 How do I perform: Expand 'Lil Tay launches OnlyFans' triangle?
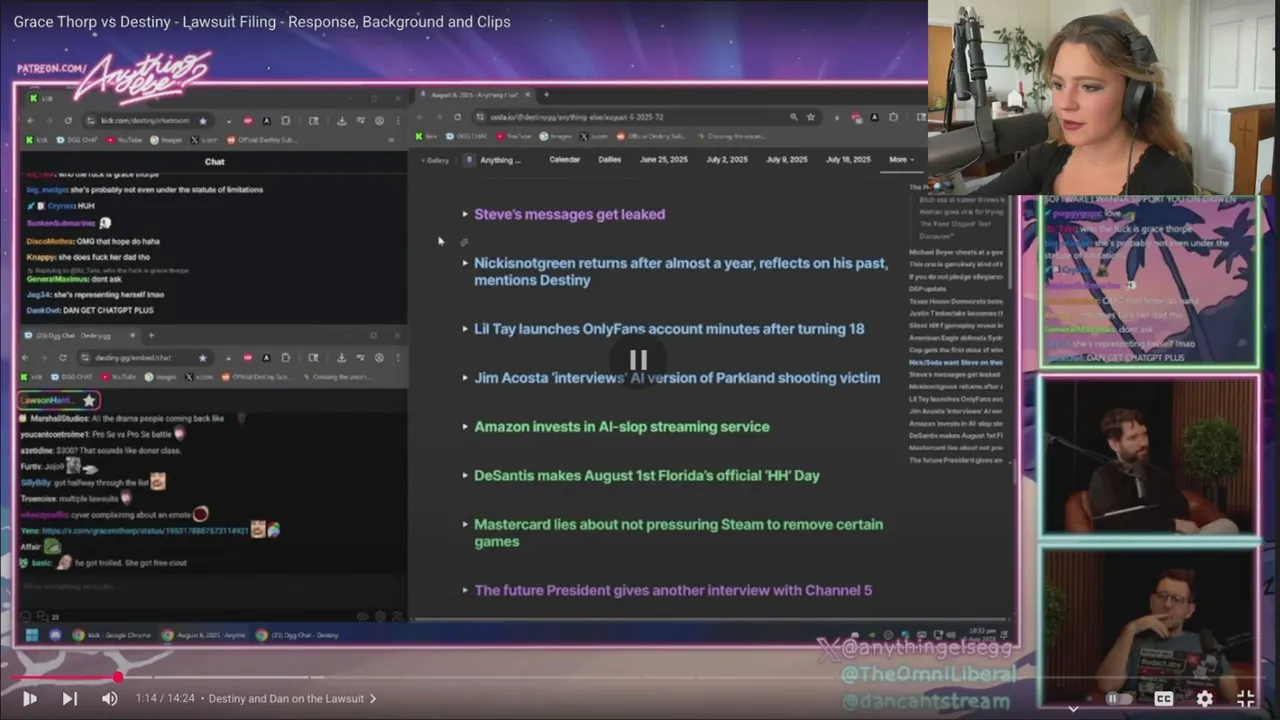coord(465,329)
